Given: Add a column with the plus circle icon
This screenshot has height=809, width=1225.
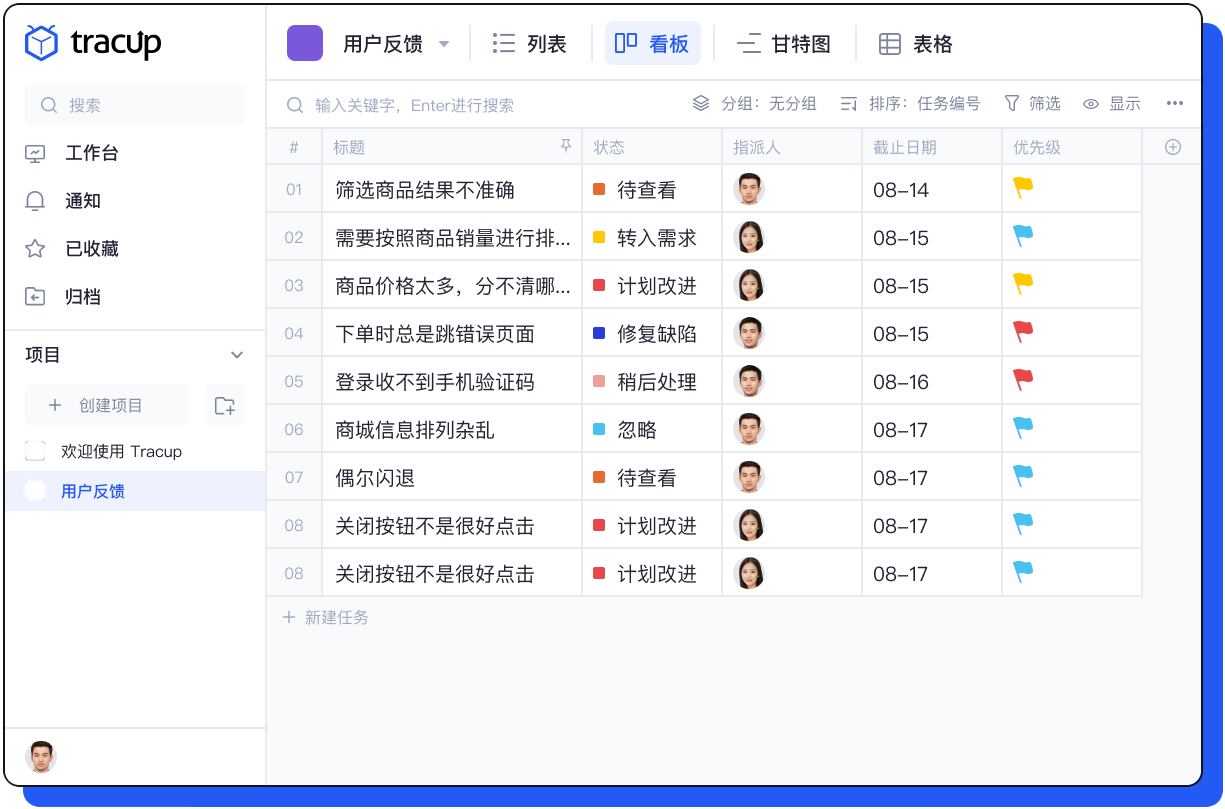Looking at the screenshot, I should click(x=1173, y=147).
